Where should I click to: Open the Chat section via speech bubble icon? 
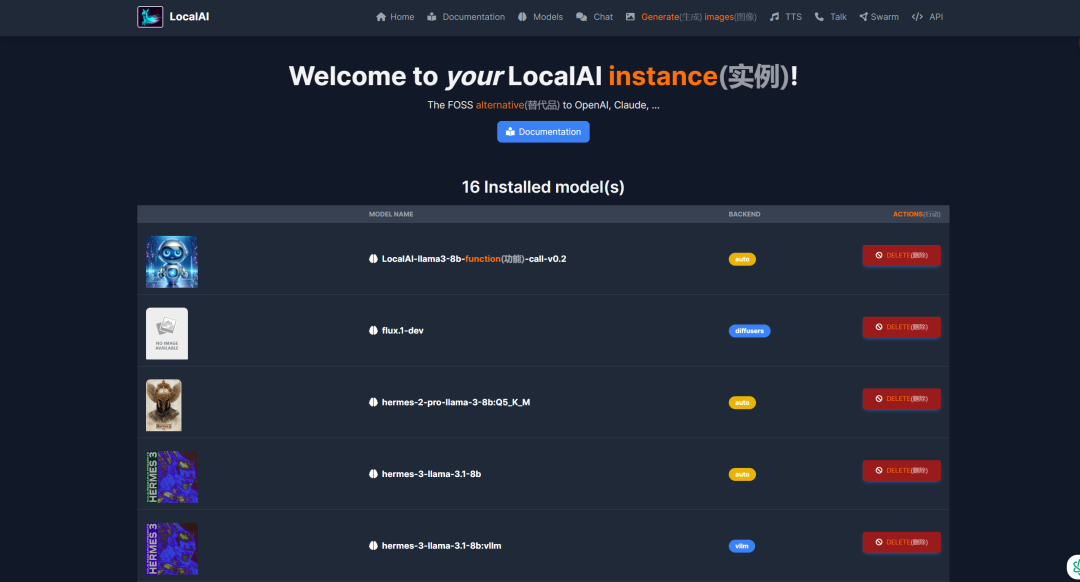[x=583, y=16]
